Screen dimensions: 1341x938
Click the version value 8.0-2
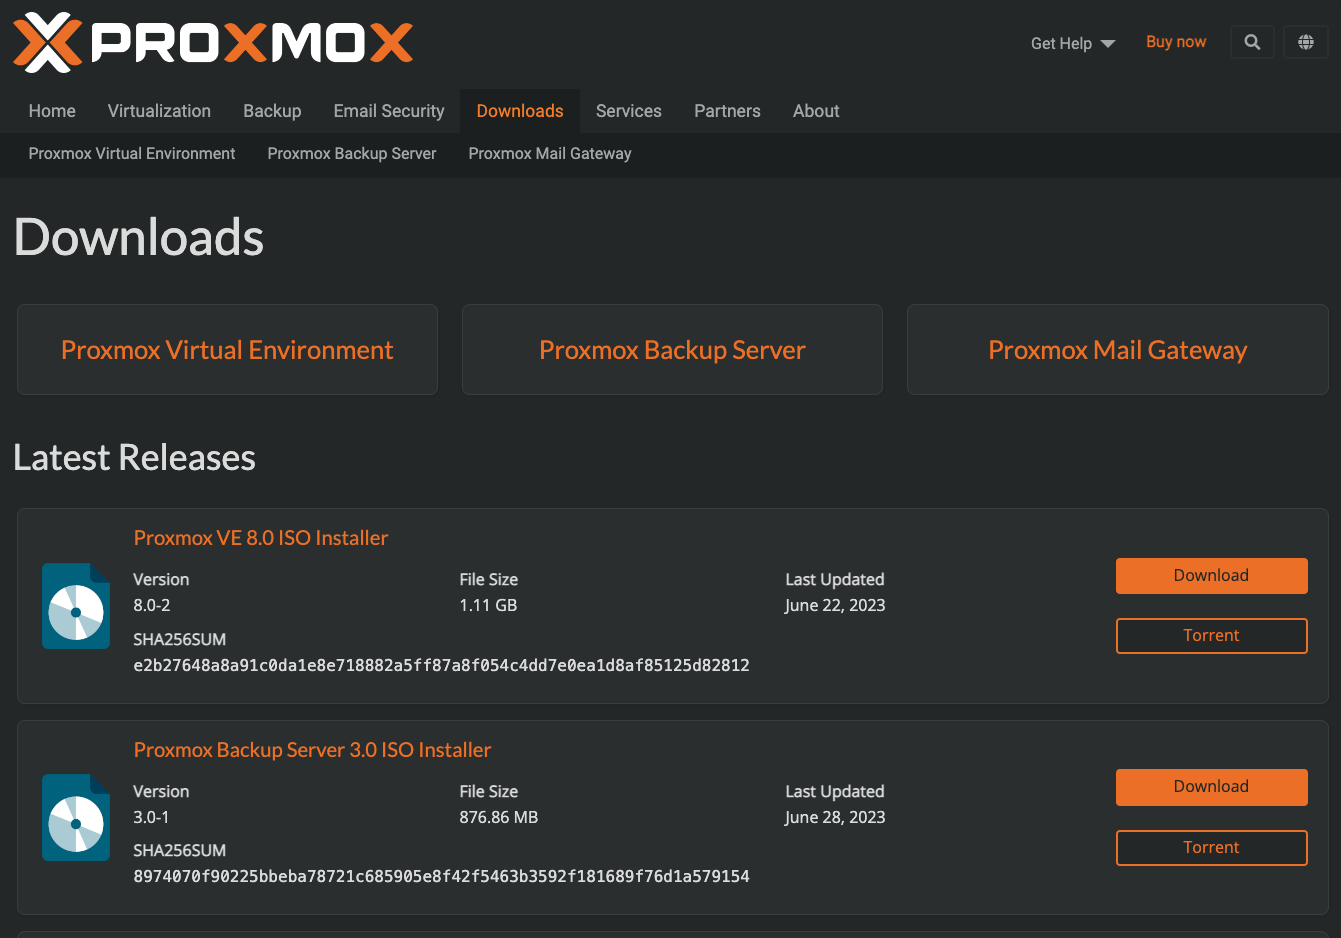tap(152, 605)
